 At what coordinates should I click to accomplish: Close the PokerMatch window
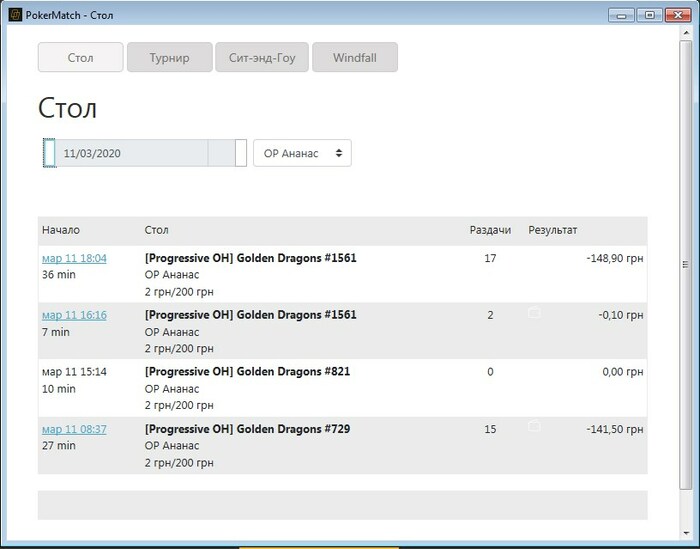click(x=678, y=15)
